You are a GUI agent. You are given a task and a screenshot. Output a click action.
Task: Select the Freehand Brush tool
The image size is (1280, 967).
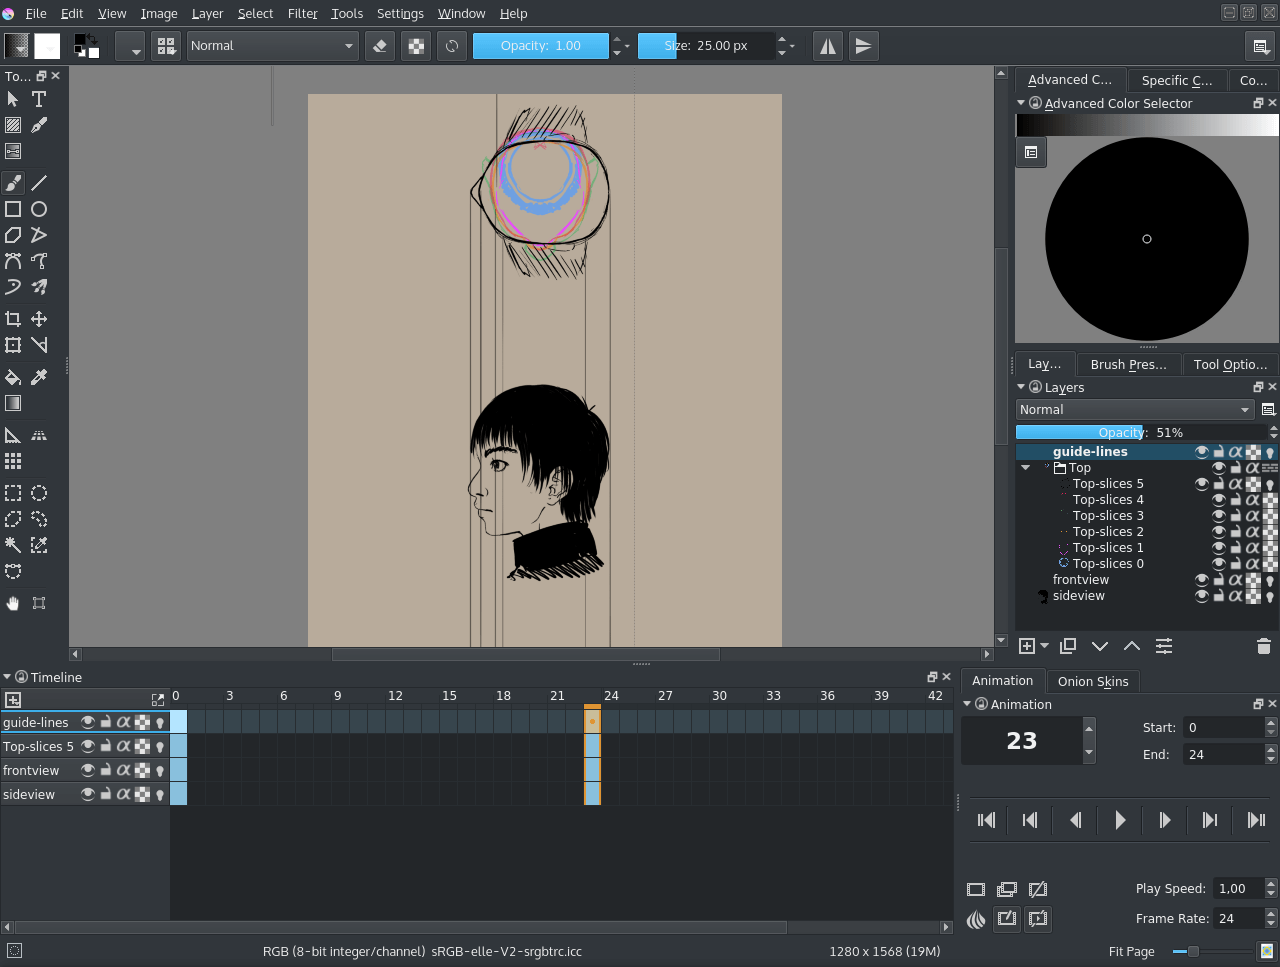click(13, 182)
